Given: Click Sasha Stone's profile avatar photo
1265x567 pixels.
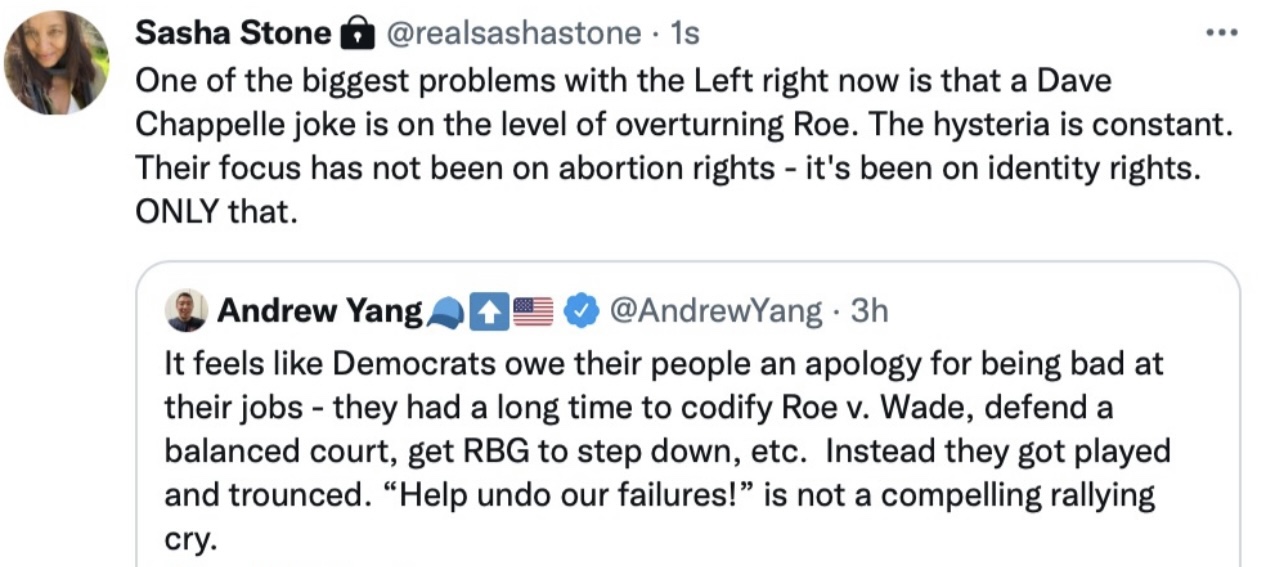Looking at the screenshot, I should pyautogui.click(x=56, y=63).
